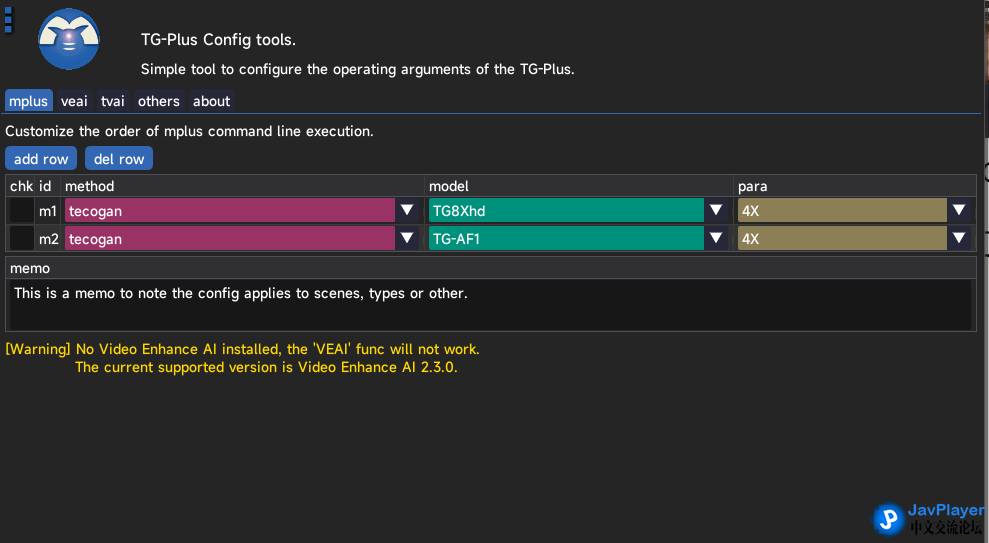Open the others tab
This screenshot has width=989, height=543.
pos(159,101)
